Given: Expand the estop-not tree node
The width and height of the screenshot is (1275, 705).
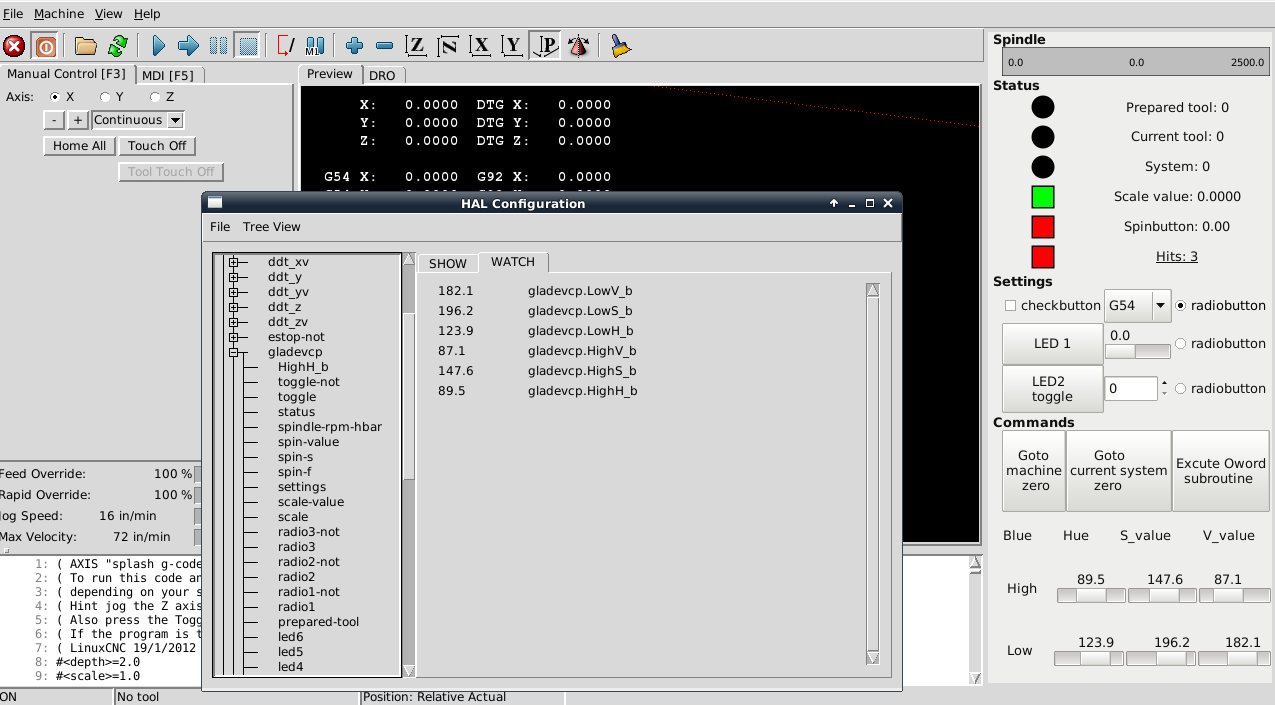Looking at the screenshot, I should (234, 337).
